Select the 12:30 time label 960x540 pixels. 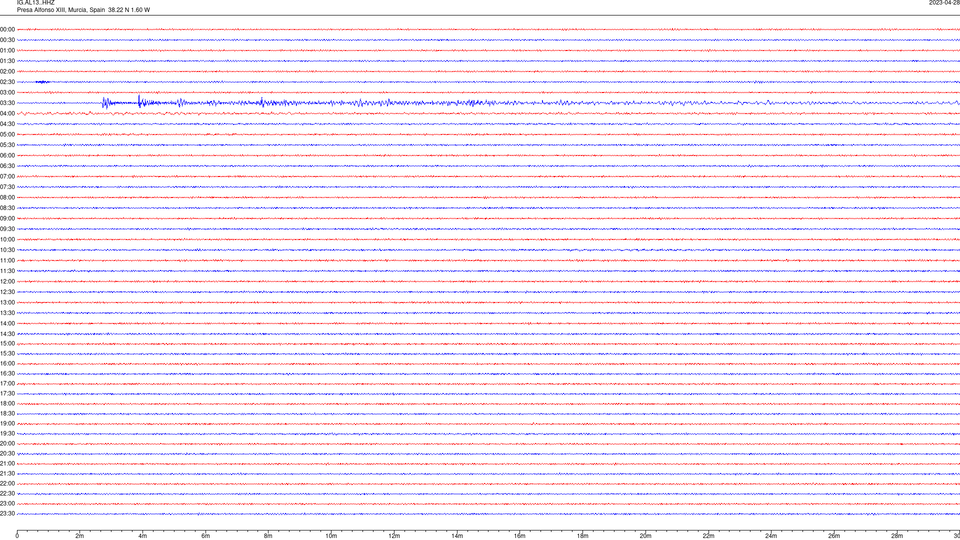click(7, 292)
